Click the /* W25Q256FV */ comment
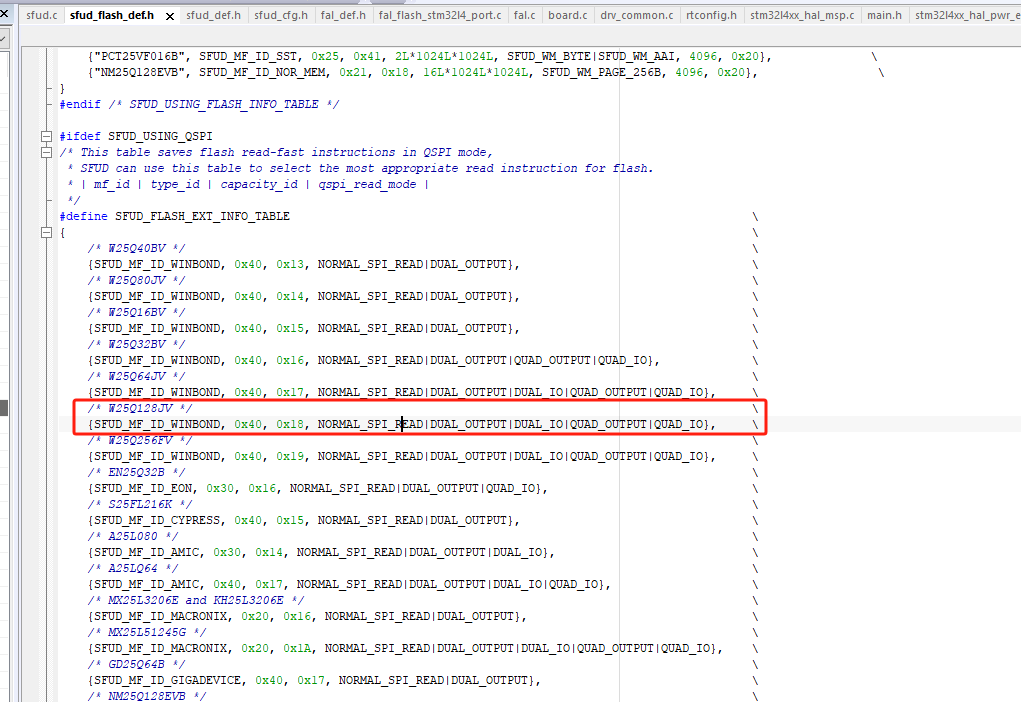Image resolution: width=1021 pixels, height=702 pixels. pos(140,440)
